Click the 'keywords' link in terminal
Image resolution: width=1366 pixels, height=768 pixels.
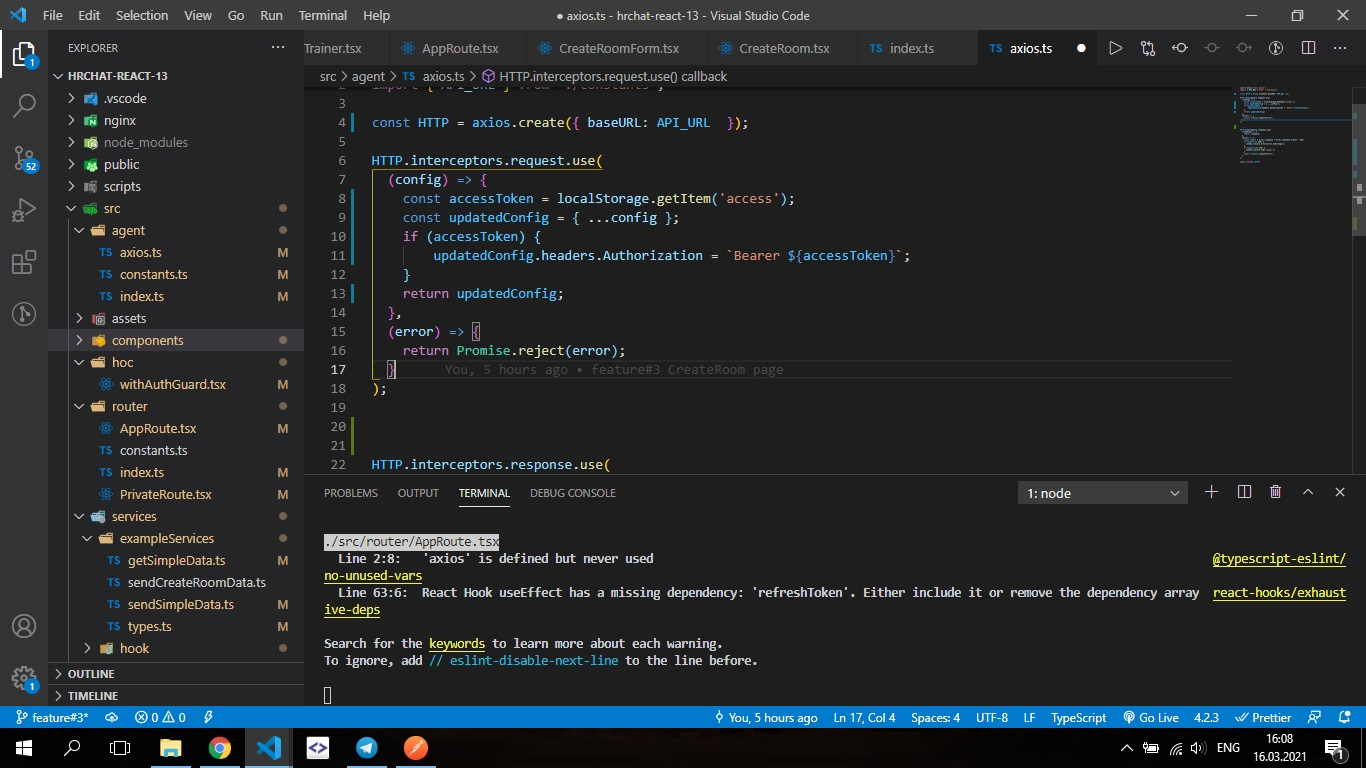(x=457, y=644)
